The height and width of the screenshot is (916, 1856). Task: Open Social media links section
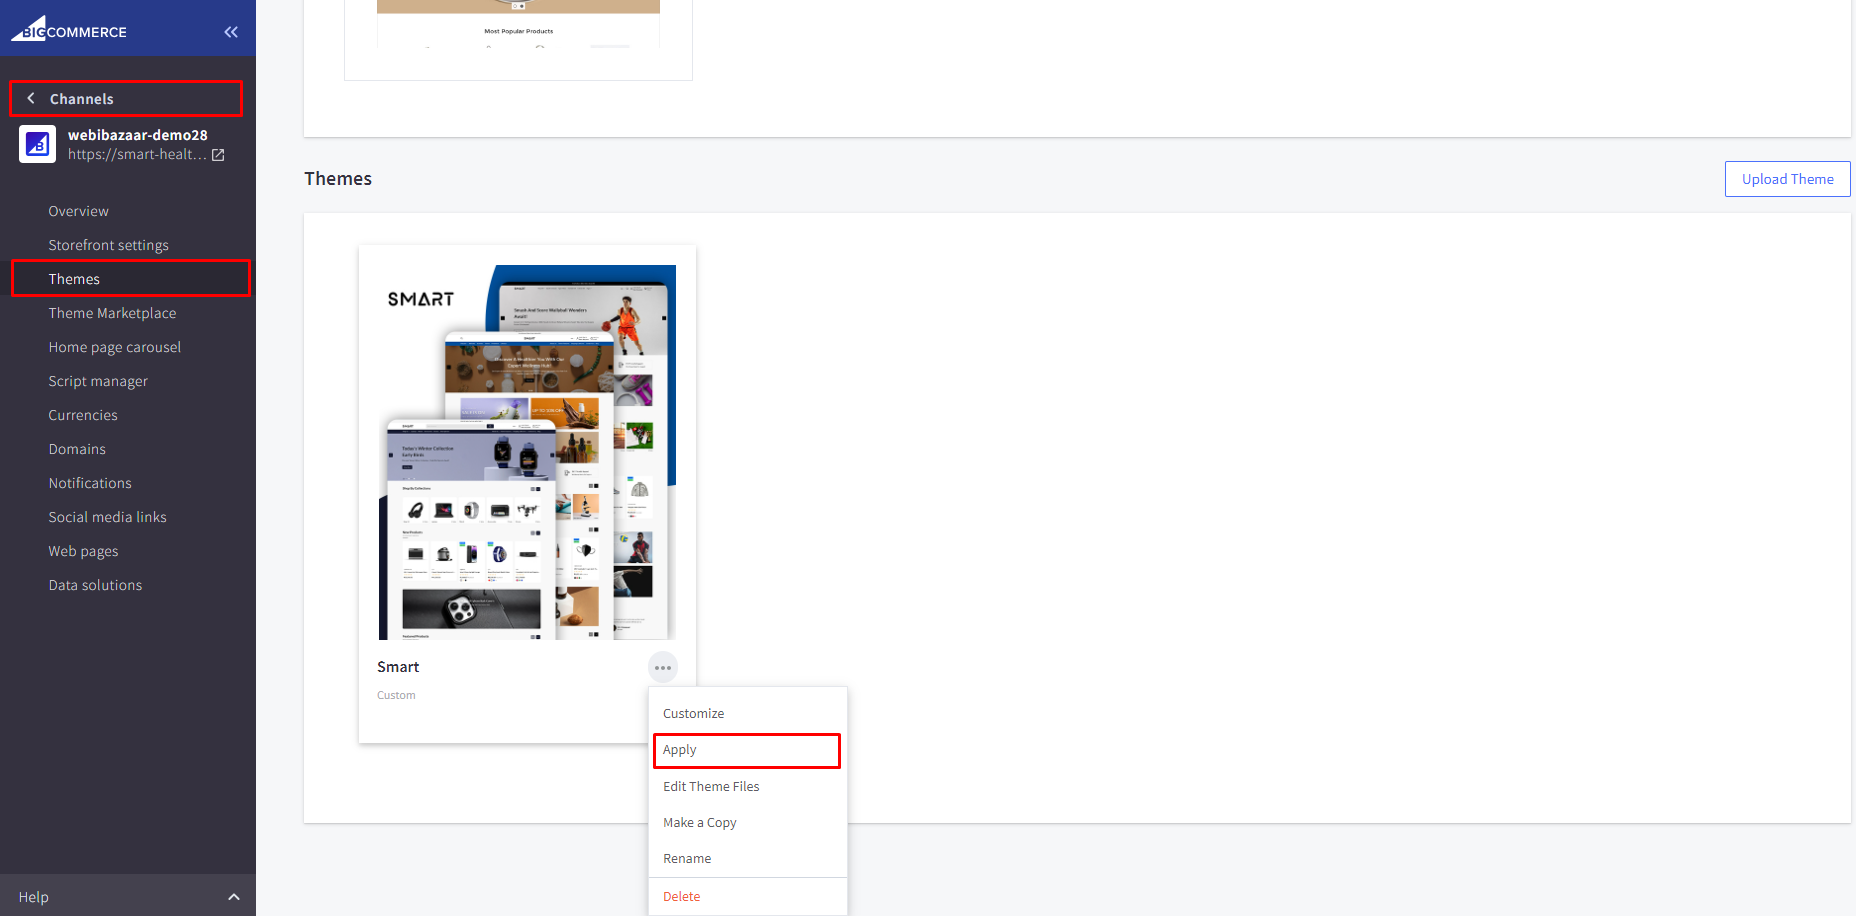[x=107, y=517]
